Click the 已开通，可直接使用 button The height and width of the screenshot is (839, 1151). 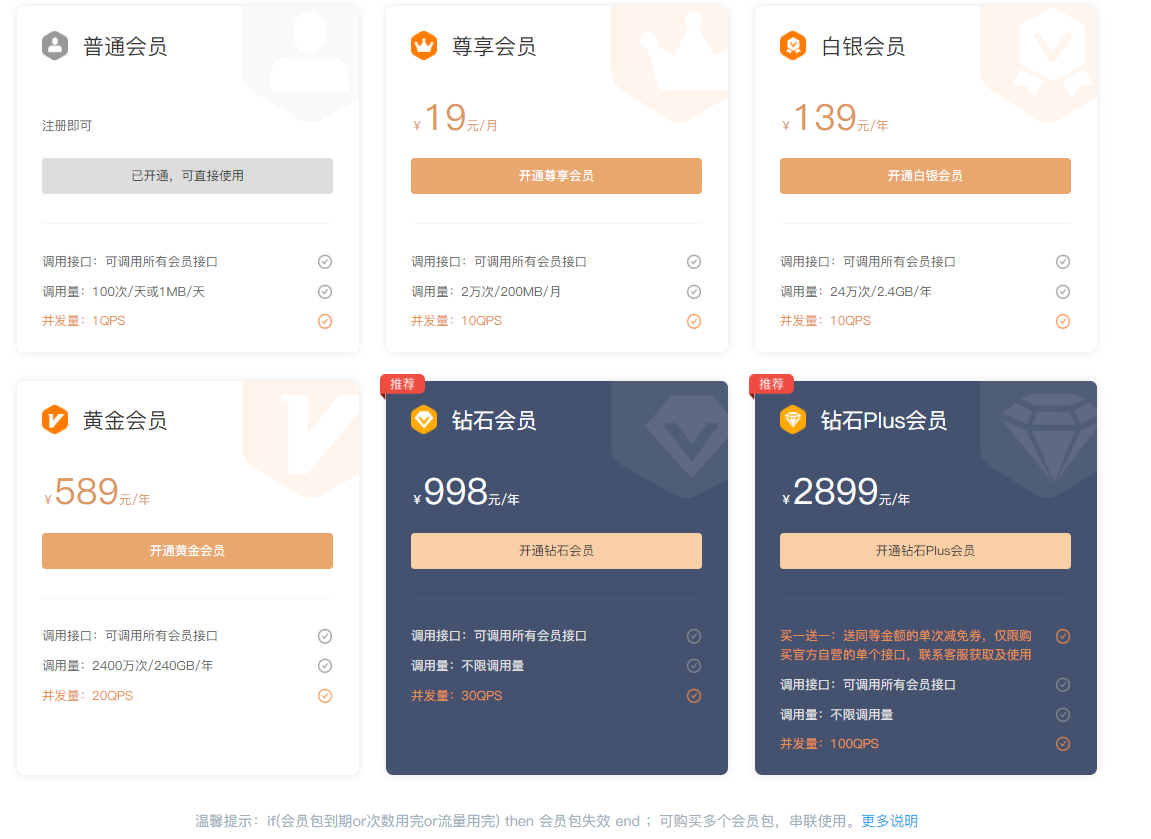187,176
